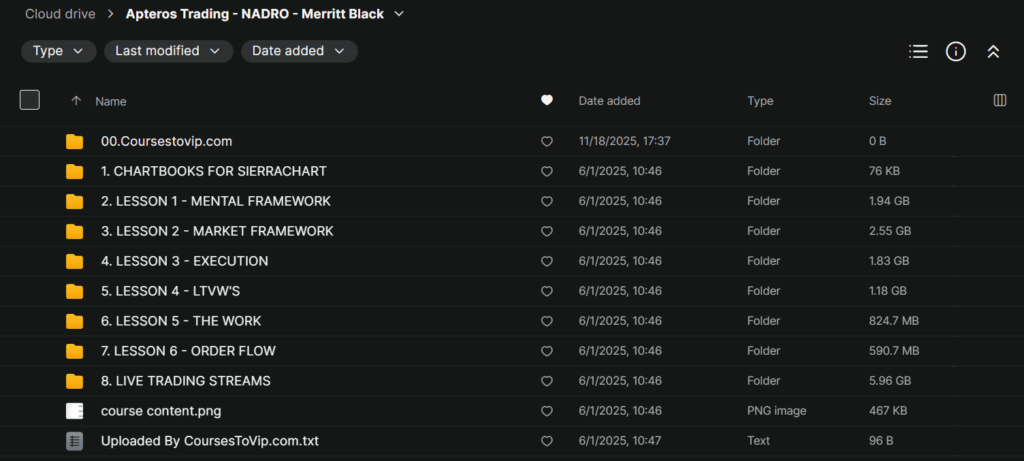Click the collapse double-chevron icon

[x=993, y=52]
